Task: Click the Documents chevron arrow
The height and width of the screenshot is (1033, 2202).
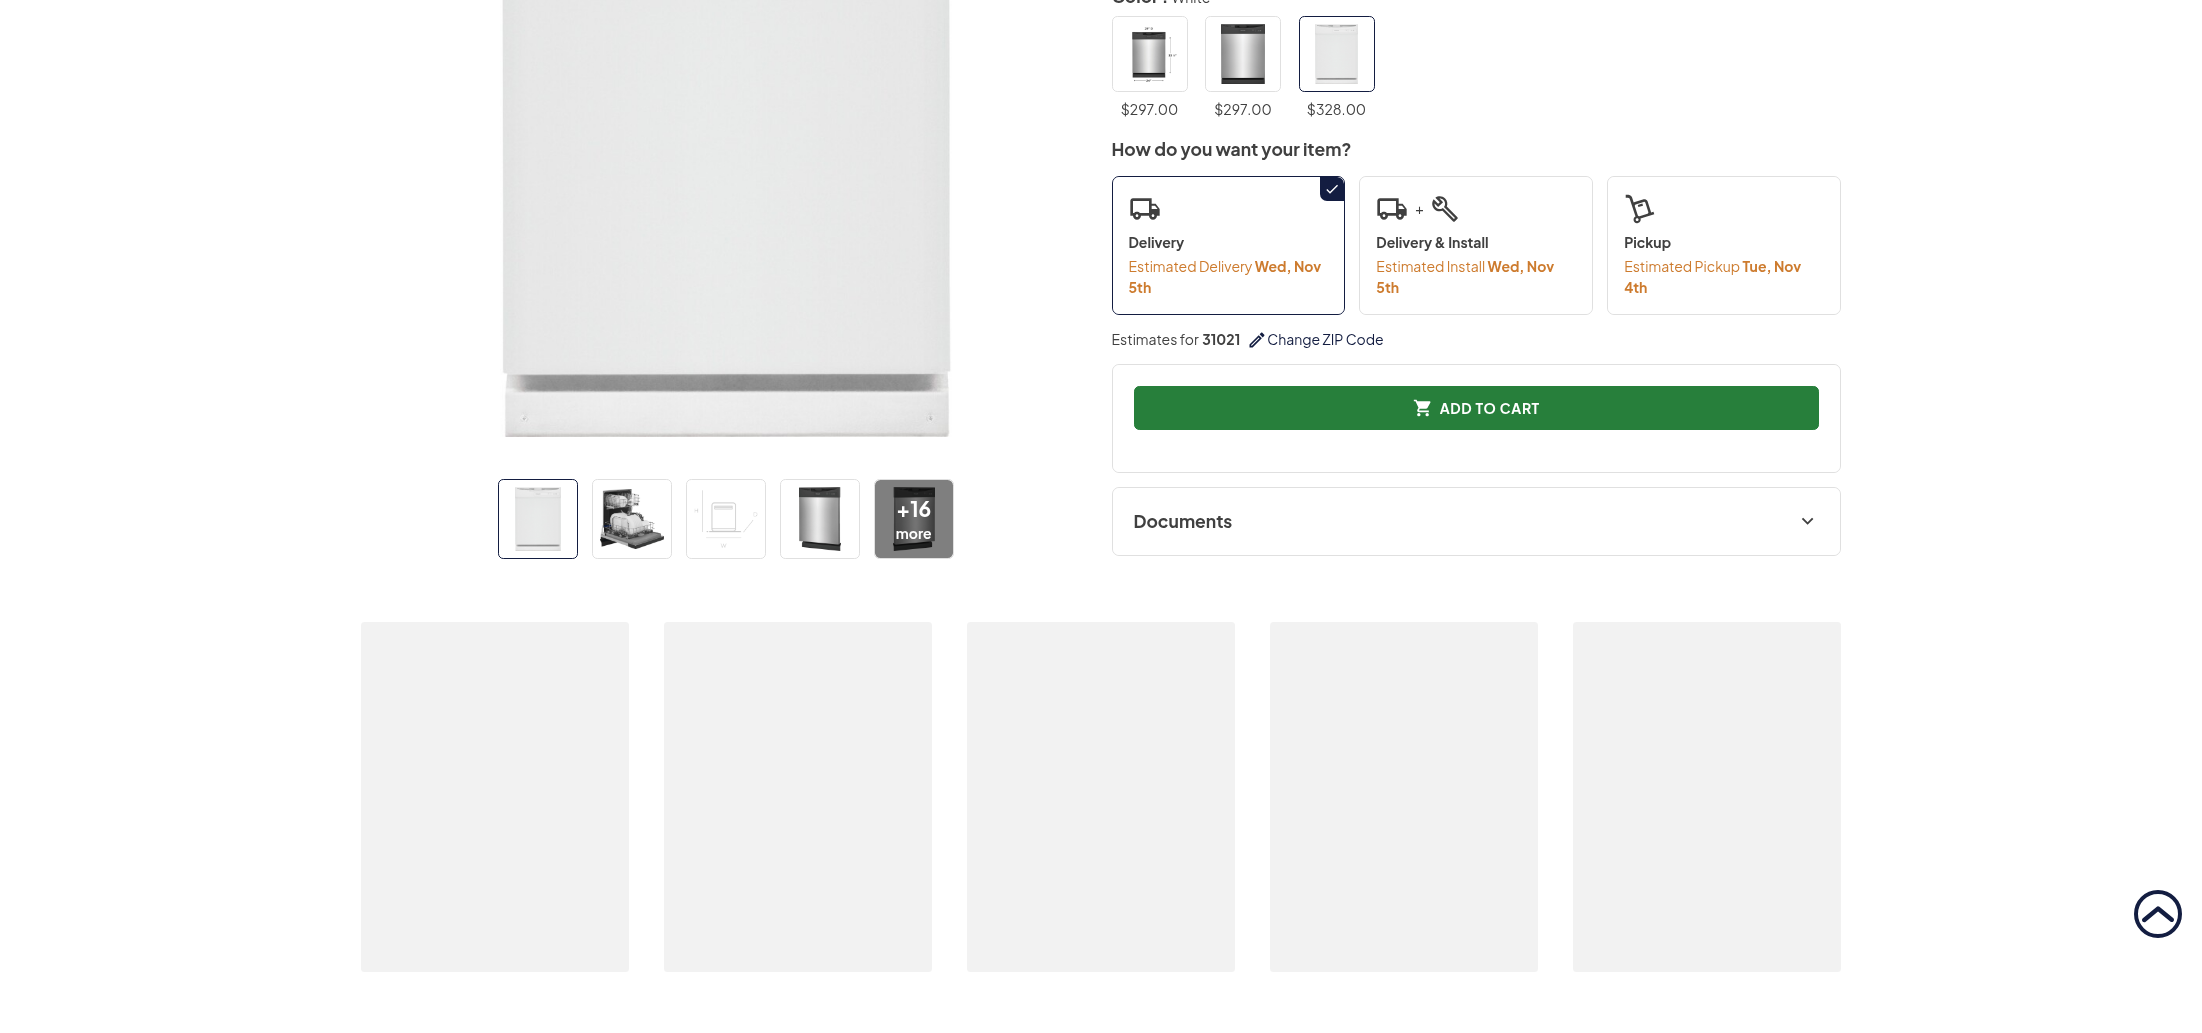Action: click(1807, 522)
